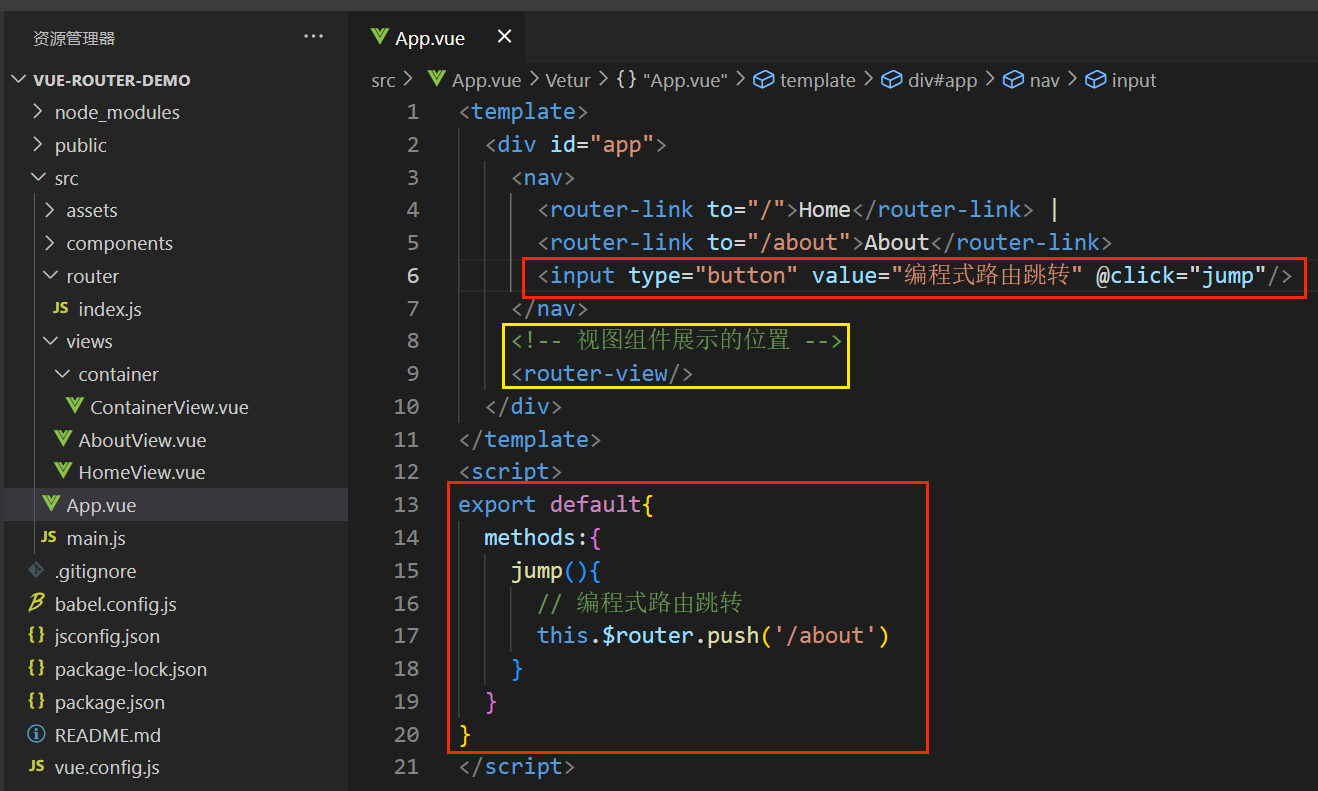Click the About router-link text on line 5
The image size is (1318, 791).
(x=897, y=243)
